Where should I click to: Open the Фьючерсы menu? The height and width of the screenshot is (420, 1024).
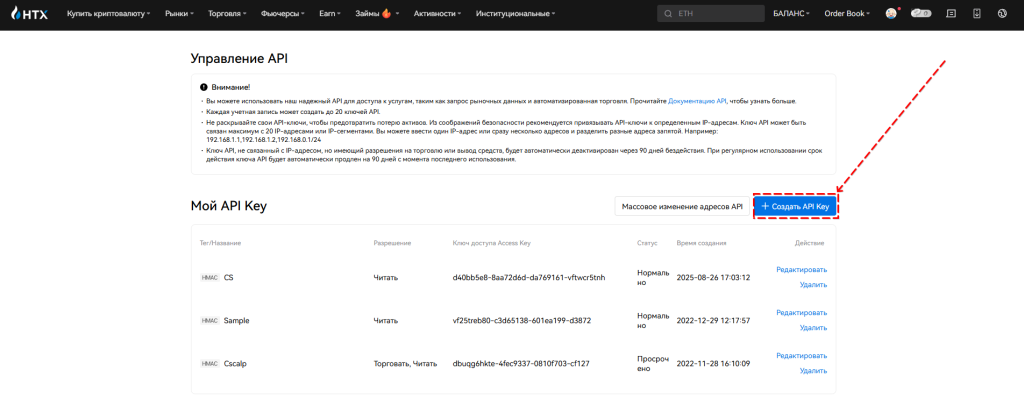[x=283, y=14]
